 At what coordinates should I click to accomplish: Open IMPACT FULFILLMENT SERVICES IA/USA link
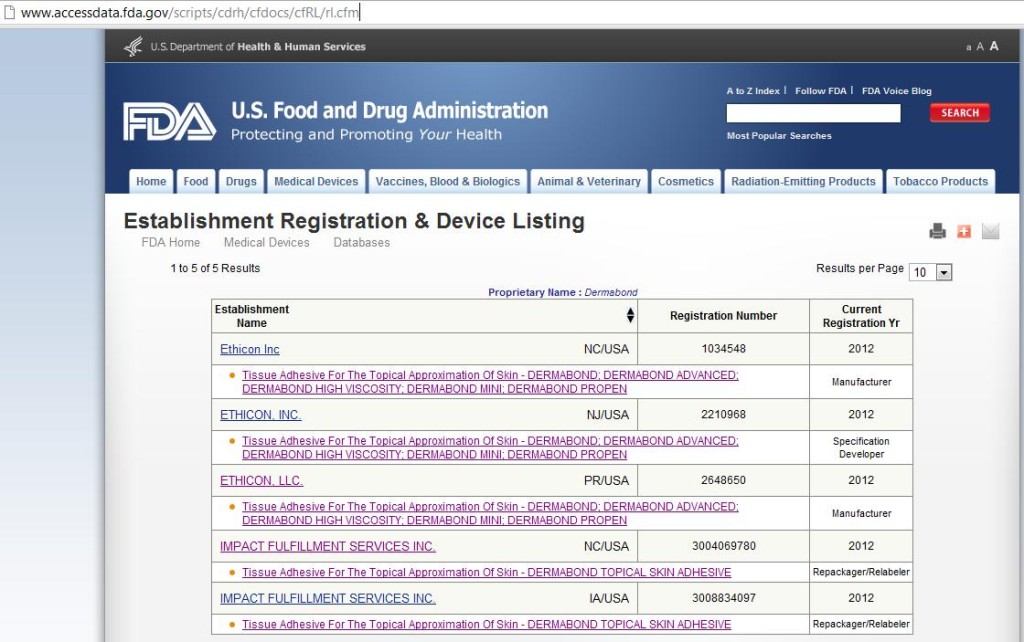[x=328, y=598]
